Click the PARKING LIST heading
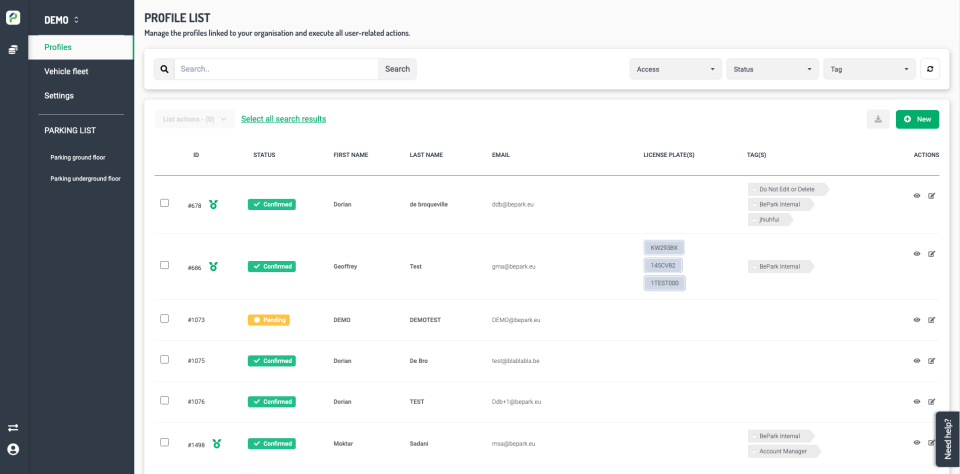 pos(70,130)
